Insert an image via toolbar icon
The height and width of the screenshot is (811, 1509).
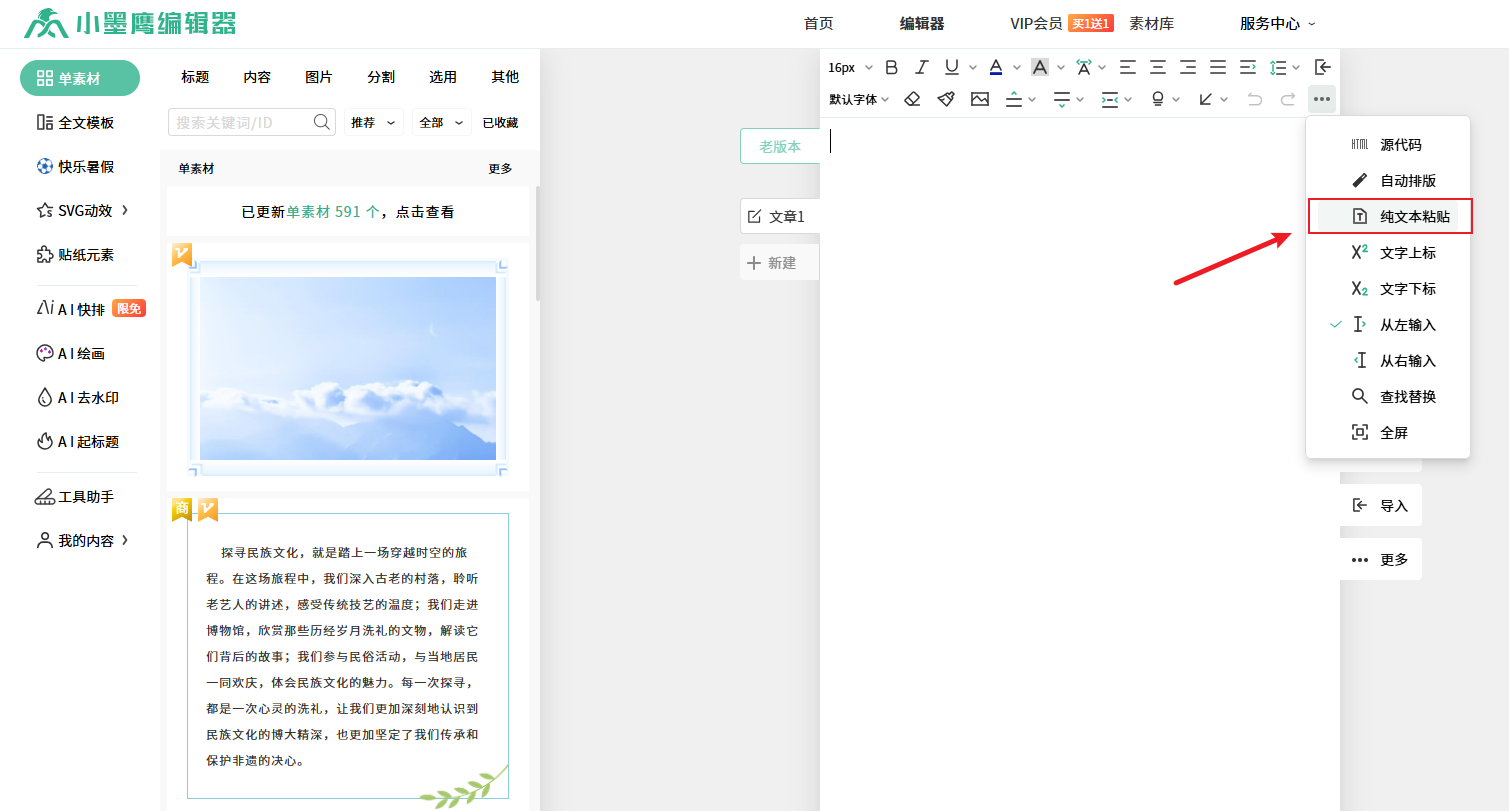pos(980,99)
